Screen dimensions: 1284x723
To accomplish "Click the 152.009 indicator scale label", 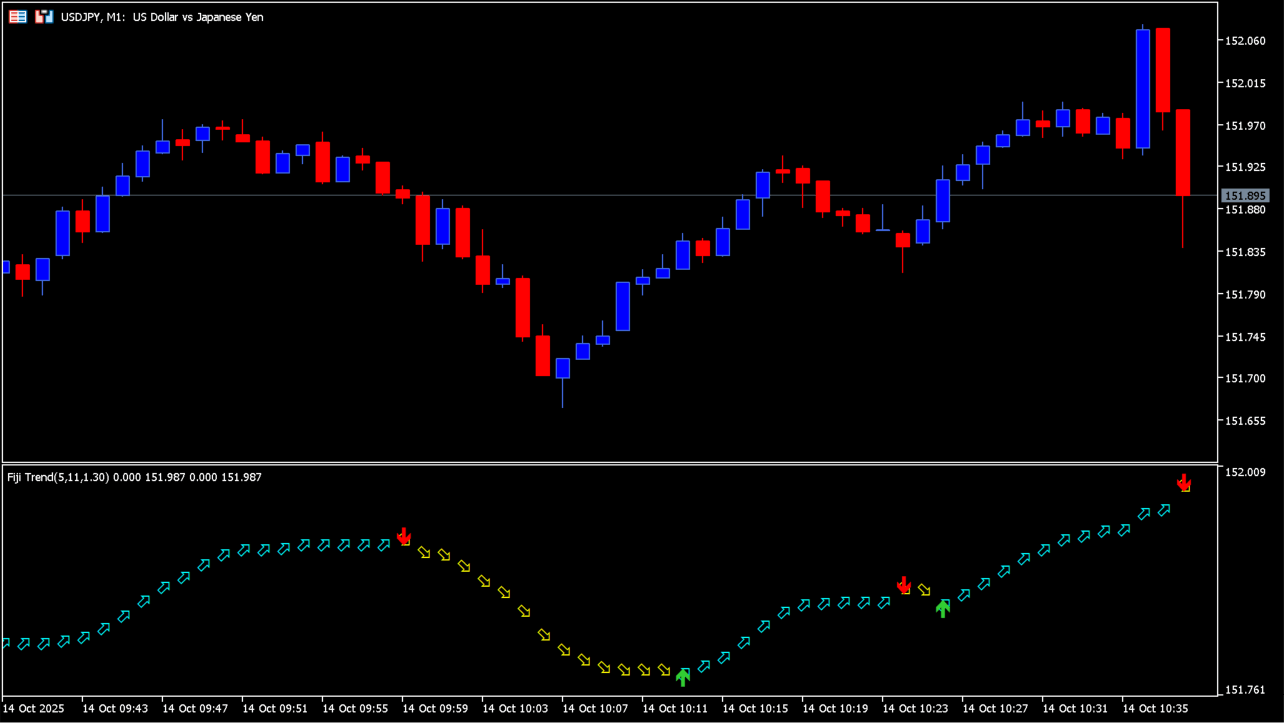I will [1245, 472].
